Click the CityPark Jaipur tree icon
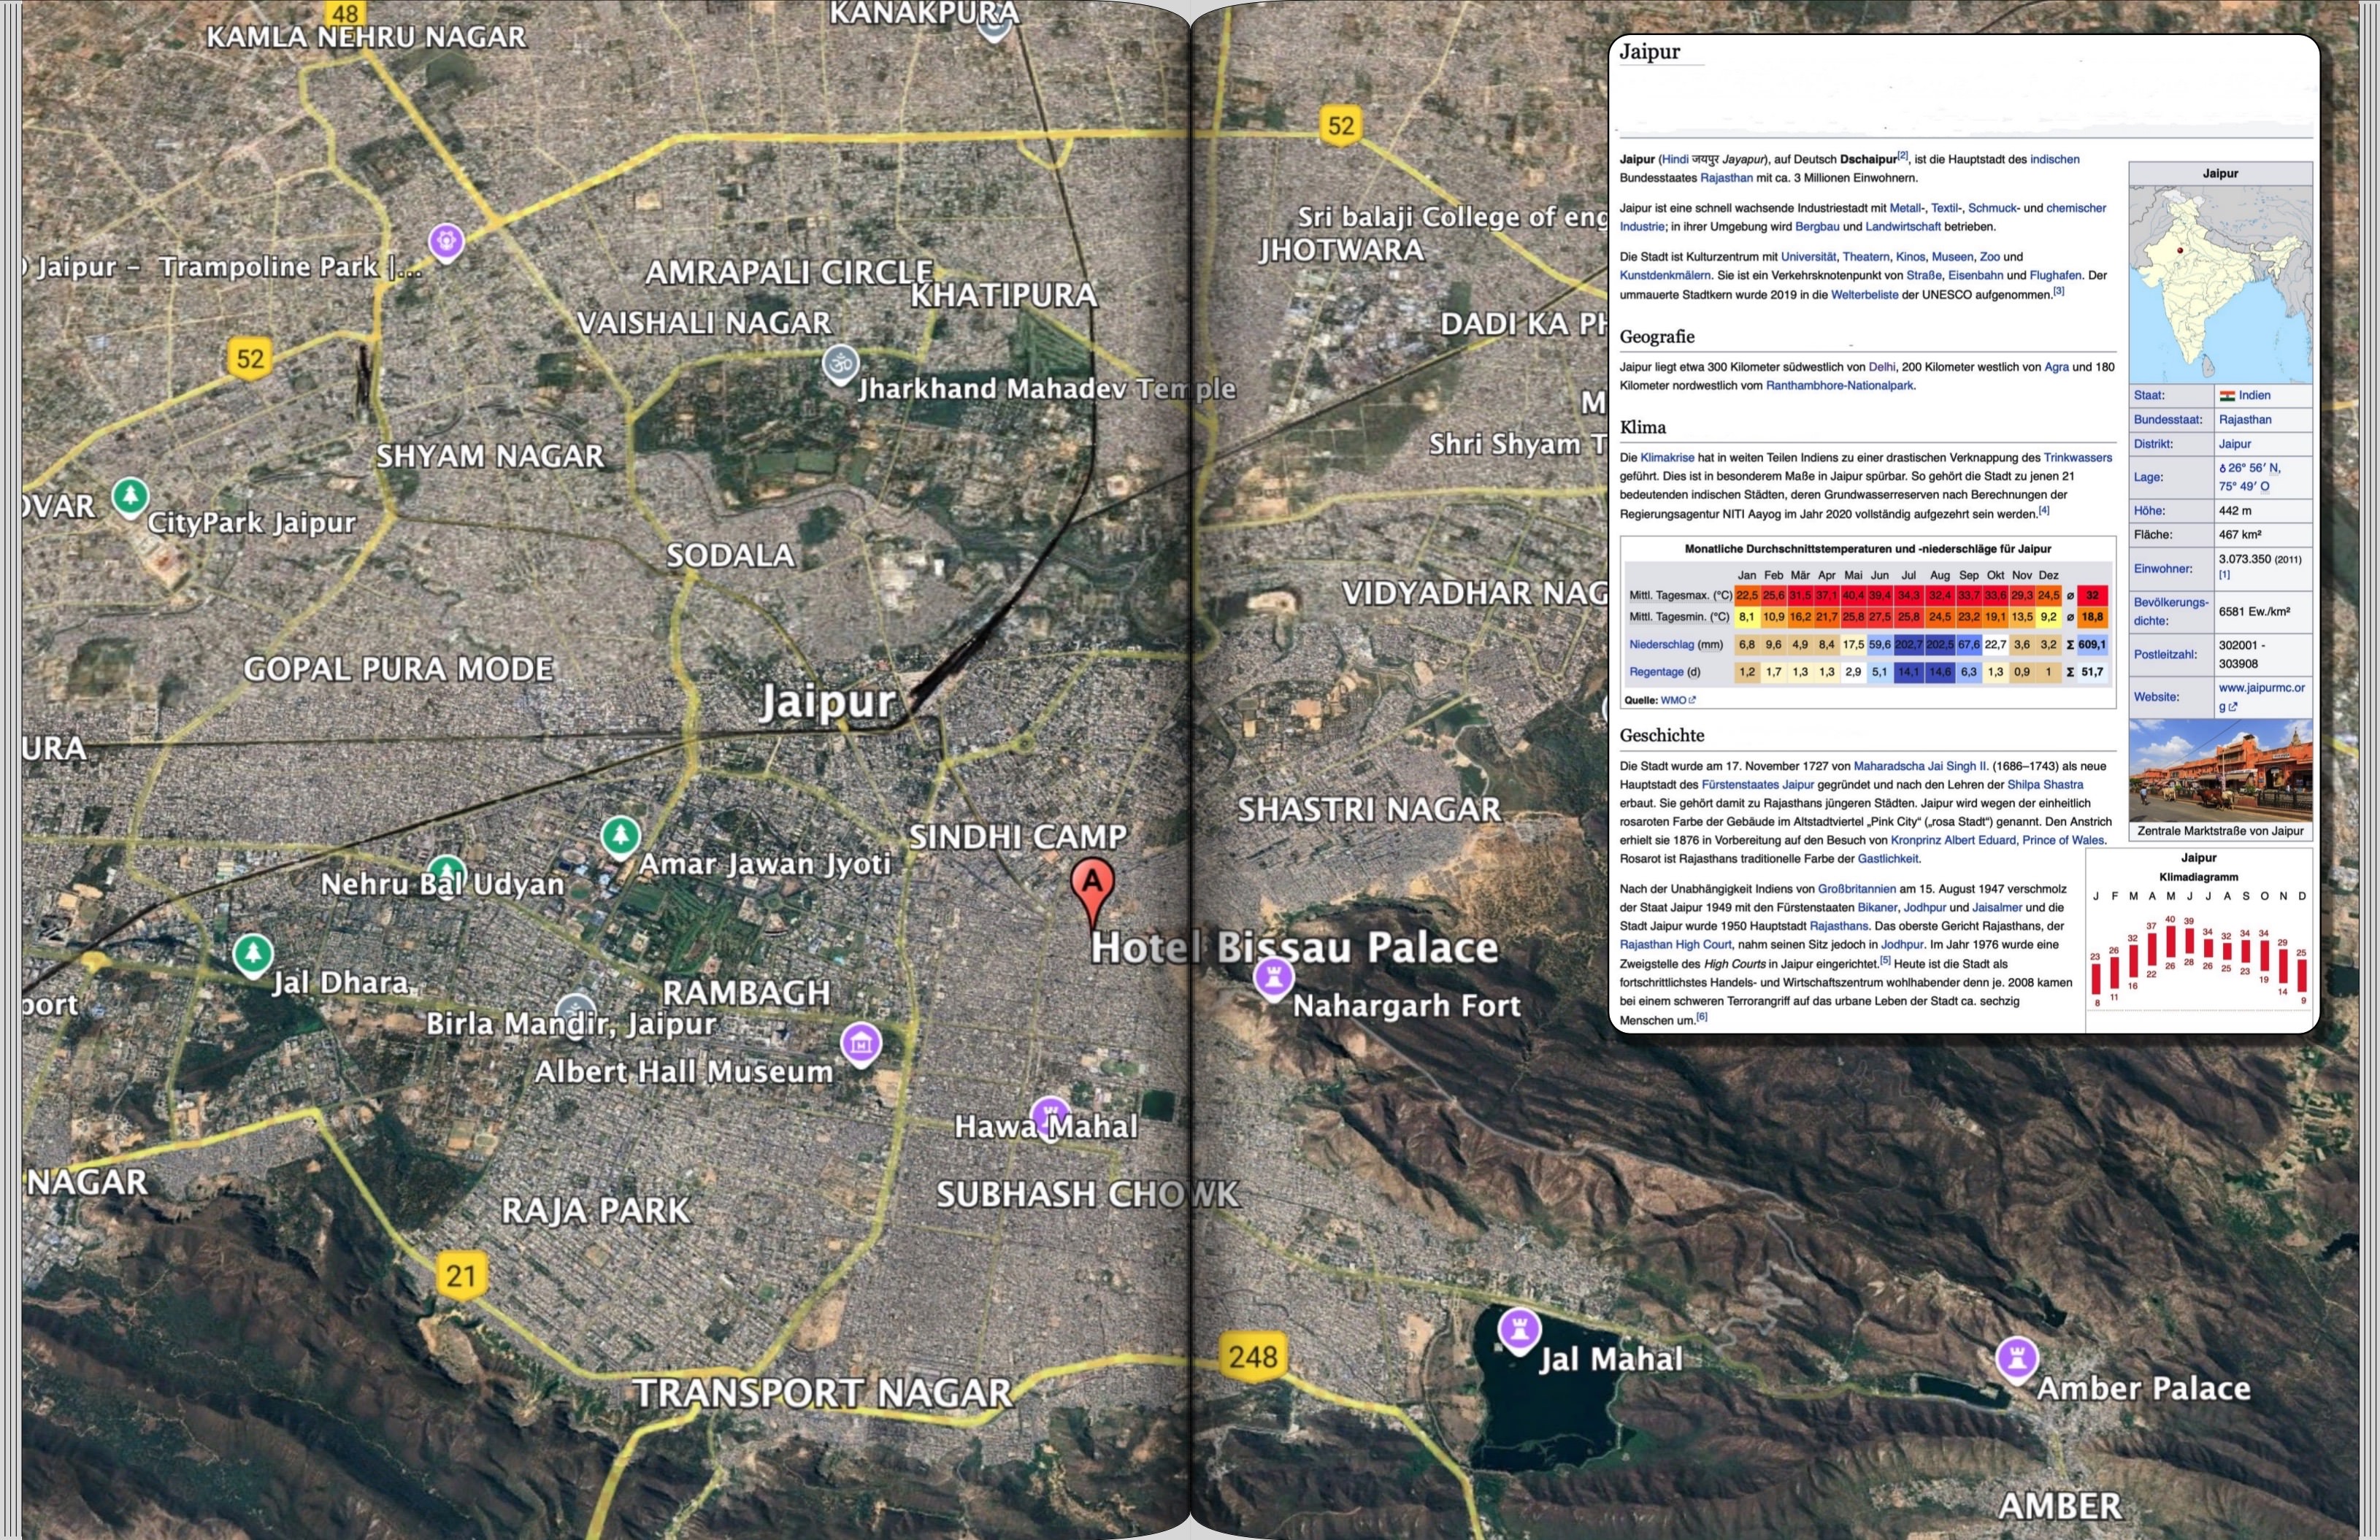This screenshot has width=2380, height=1540. [x=130, y=497]
